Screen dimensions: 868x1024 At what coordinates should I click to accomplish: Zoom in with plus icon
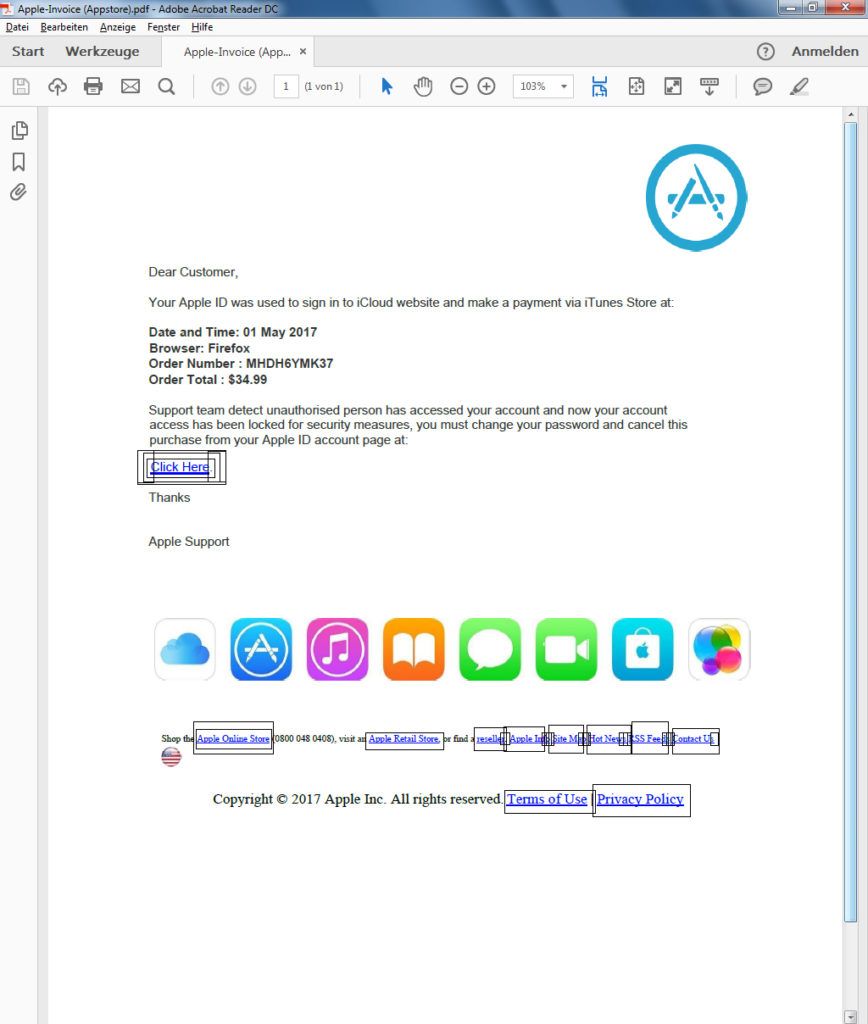click(487, 86)
